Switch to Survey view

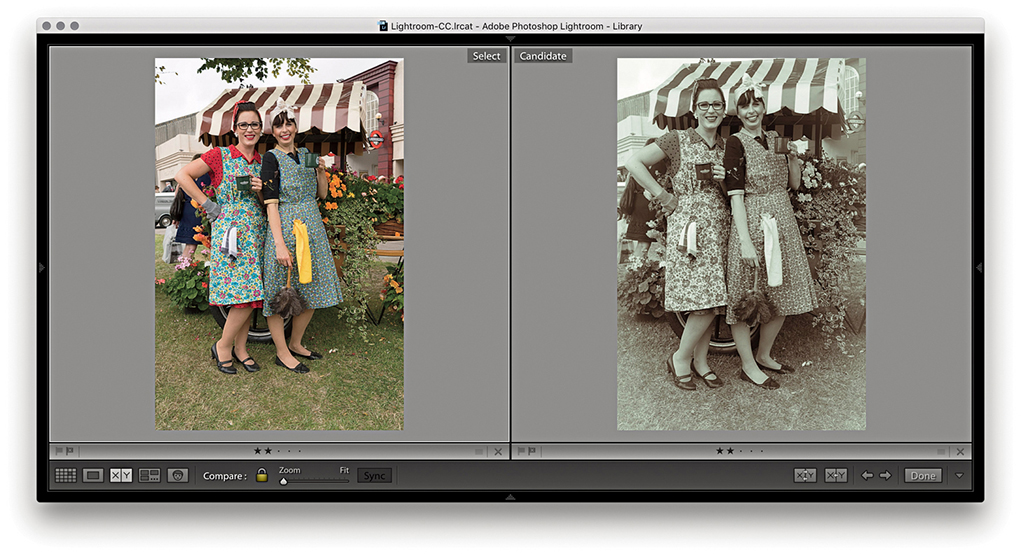coord(150,475)
